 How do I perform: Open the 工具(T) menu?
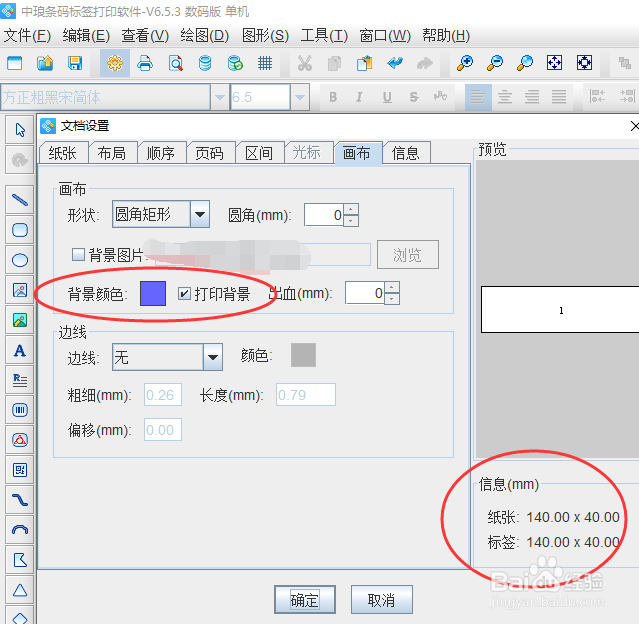(x=324, y=36)
